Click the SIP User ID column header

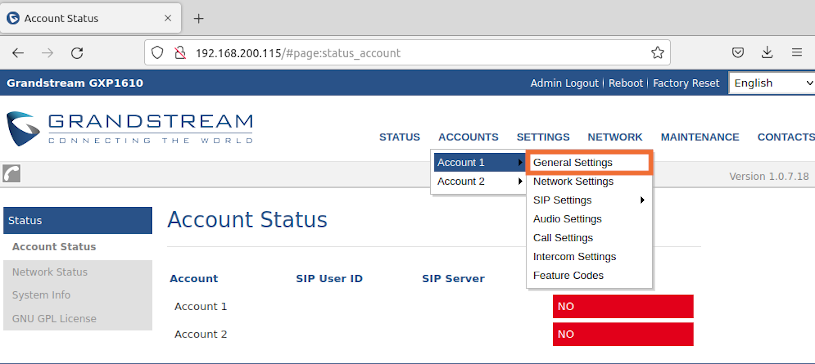click(329, 278)
